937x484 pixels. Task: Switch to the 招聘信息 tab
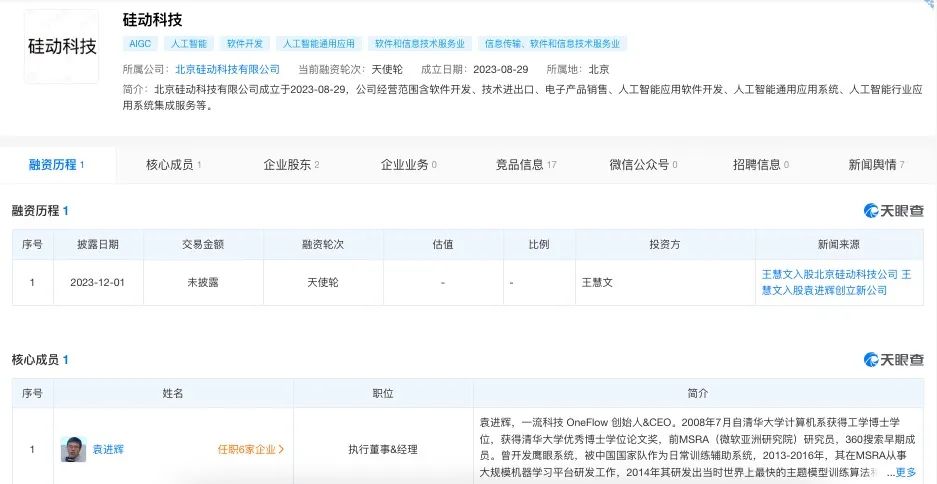[761, 165]
